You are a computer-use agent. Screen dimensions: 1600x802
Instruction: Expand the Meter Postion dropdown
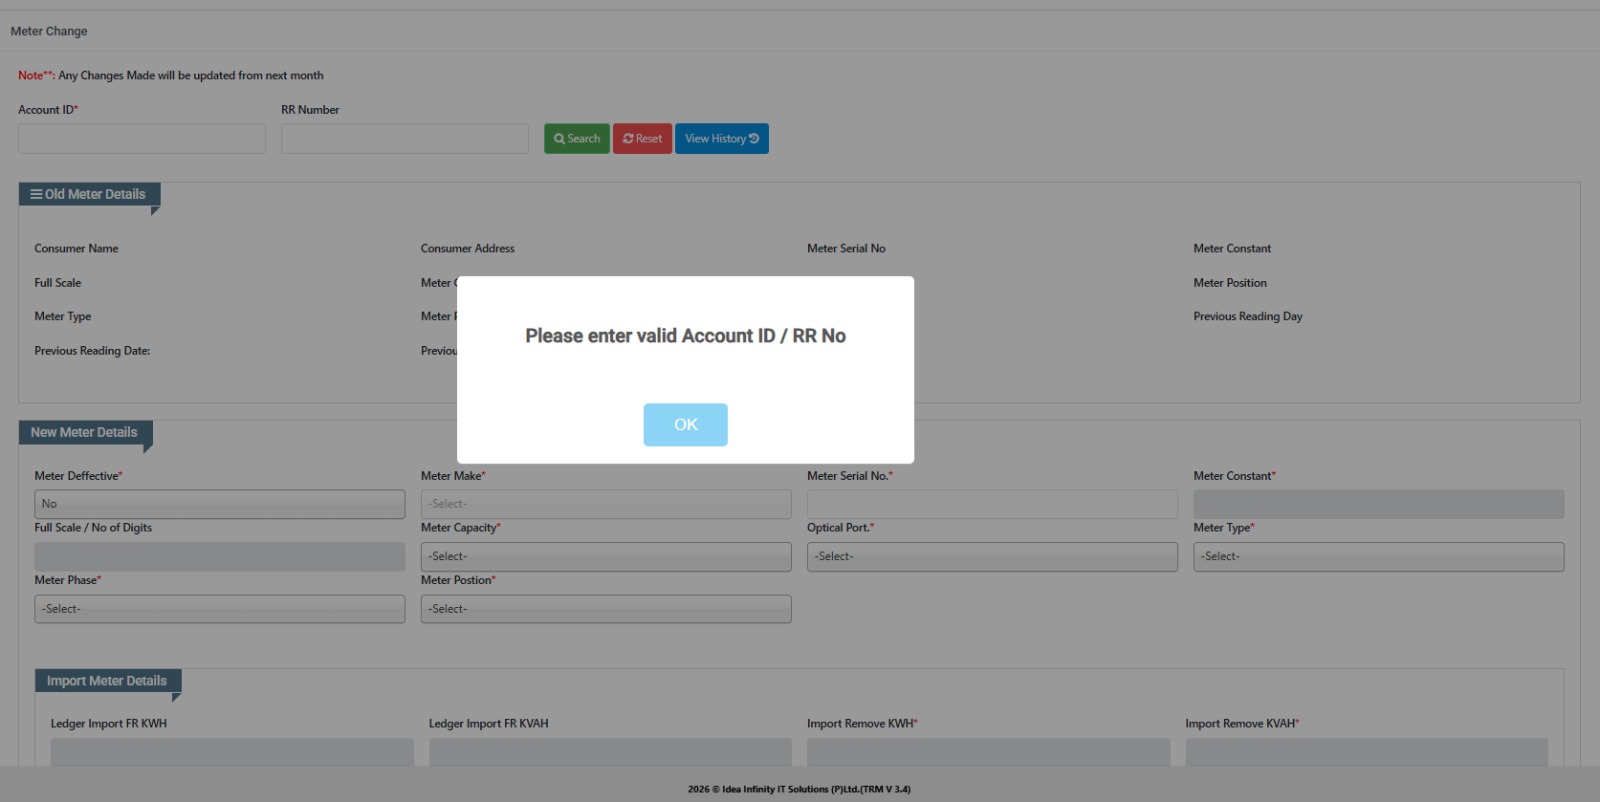click(x=606, y=609)
